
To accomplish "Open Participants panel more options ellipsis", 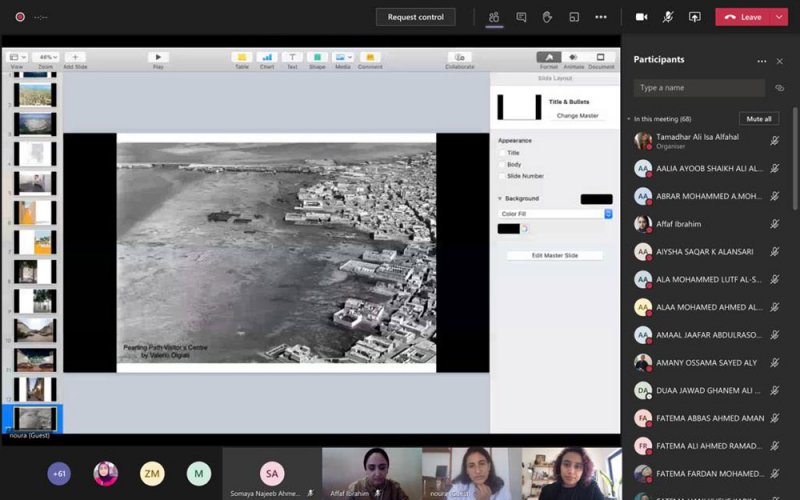I will click(x=762, y=61).
